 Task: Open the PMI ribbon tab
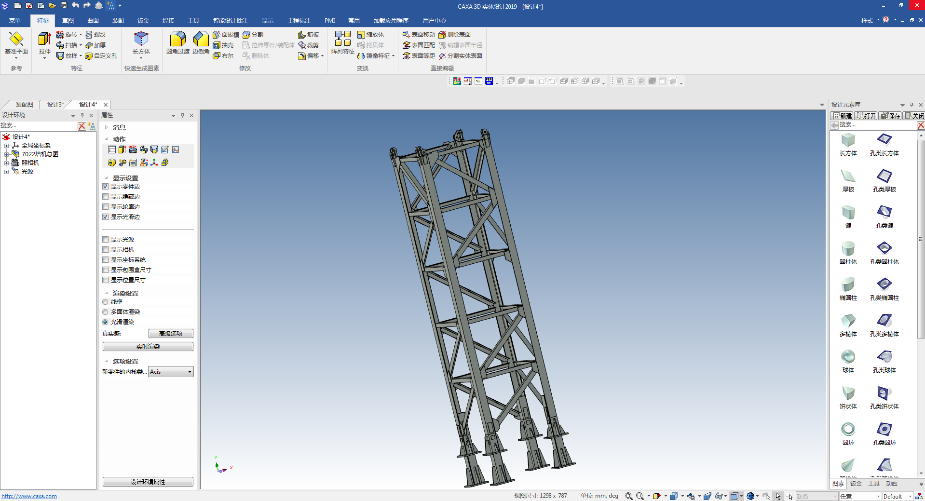point(329,20)
